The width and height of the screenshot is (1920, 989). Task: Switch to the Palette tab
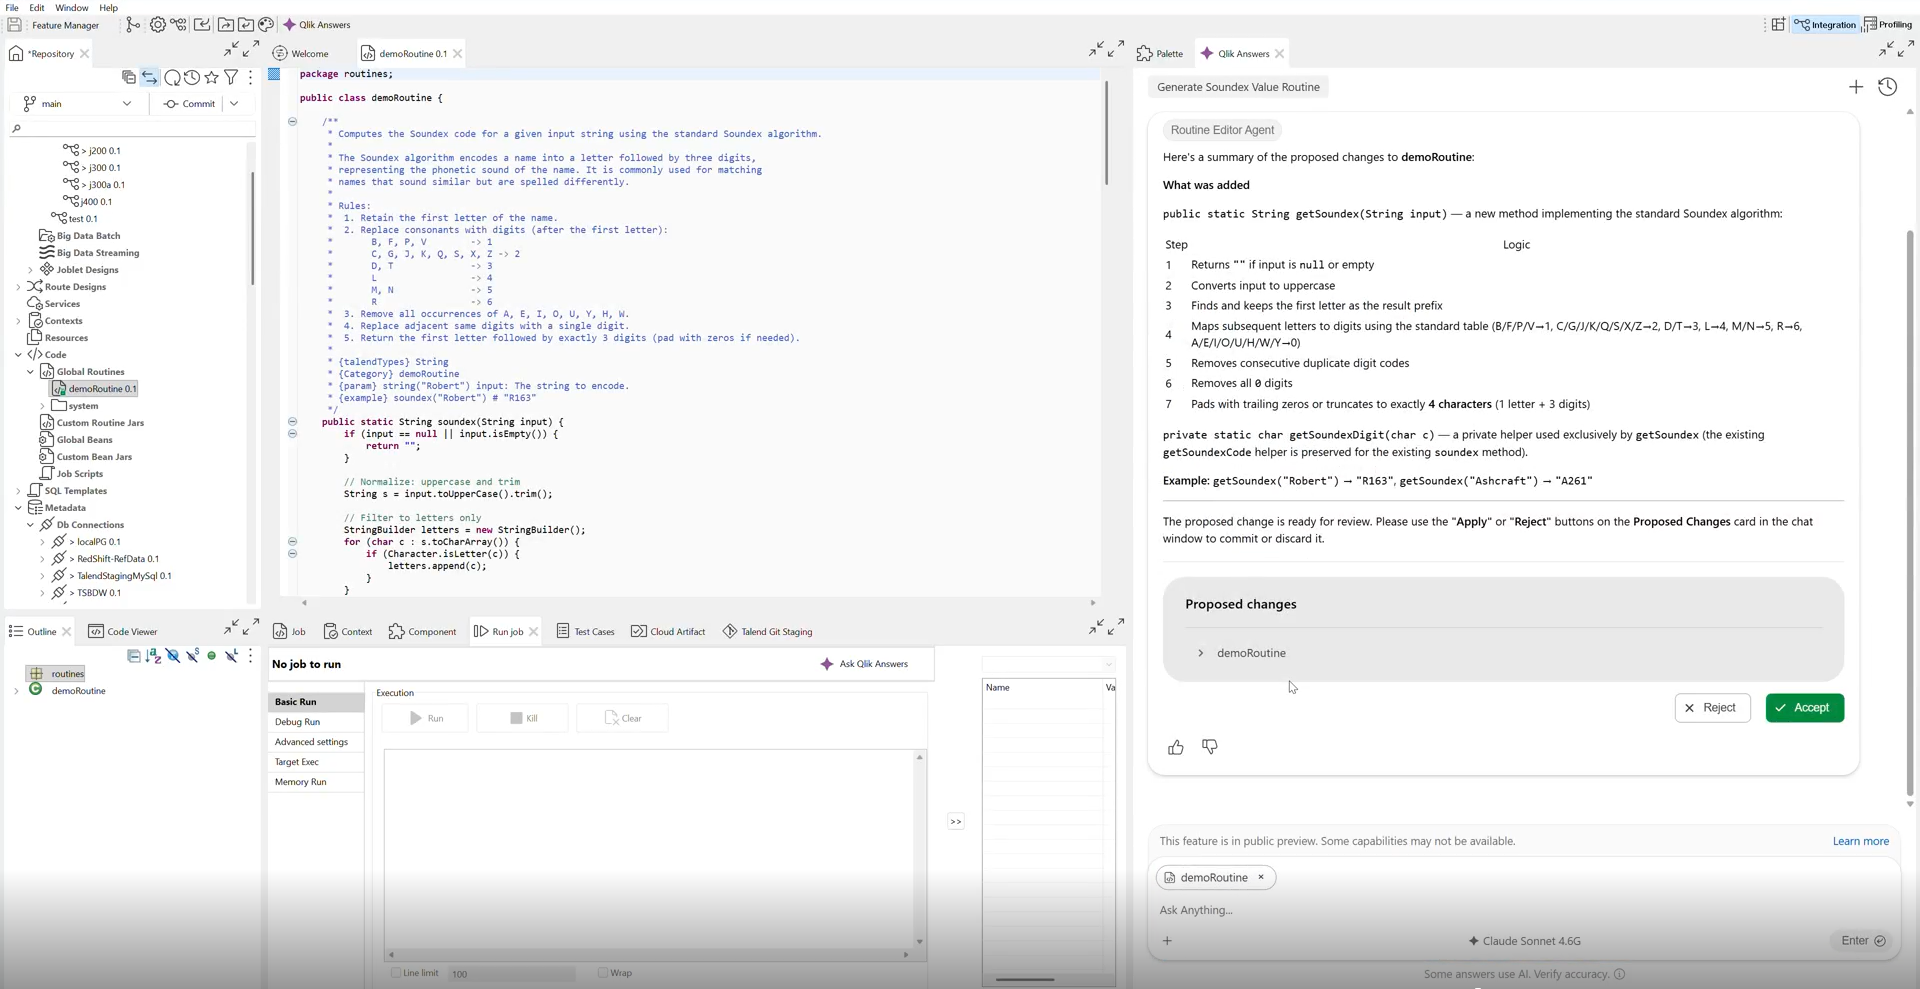click(x=1160, y=54)
